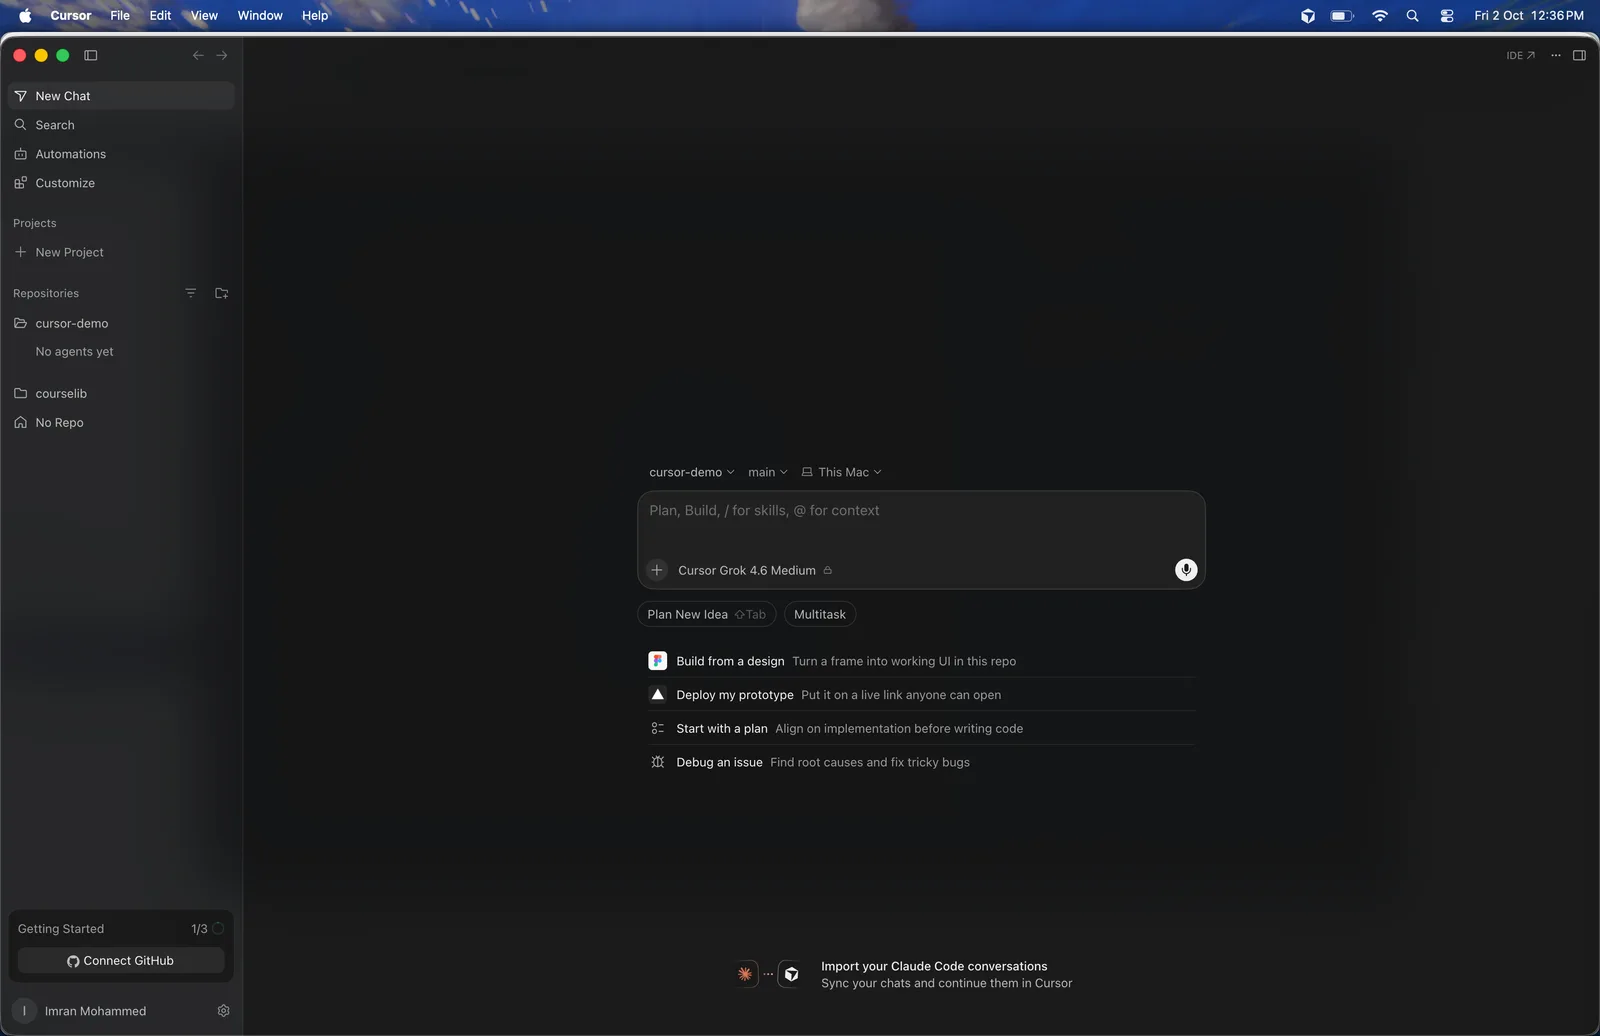This screenshot has width=1600, height=1036.
Task: Open the main branch dropdown
Action: [x=768, y=472]
